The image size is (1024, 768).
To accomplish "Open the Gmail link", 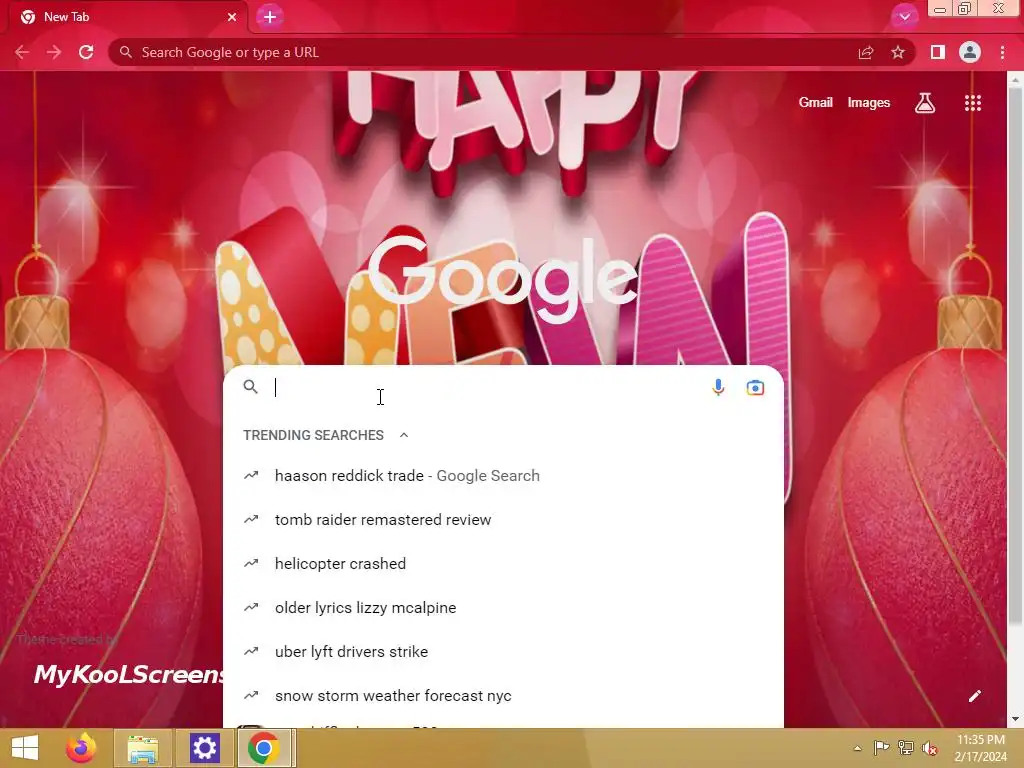I will pos(815,103).
